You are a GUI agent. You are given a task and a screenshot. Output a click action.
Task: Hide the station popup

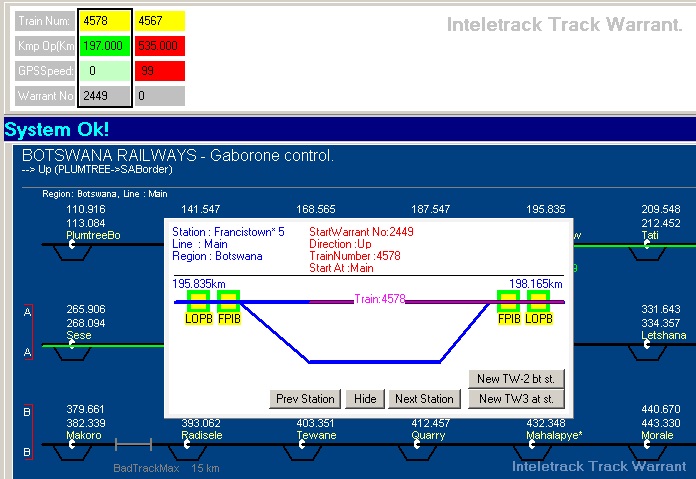pyautogui.click(x=365, y=399)
